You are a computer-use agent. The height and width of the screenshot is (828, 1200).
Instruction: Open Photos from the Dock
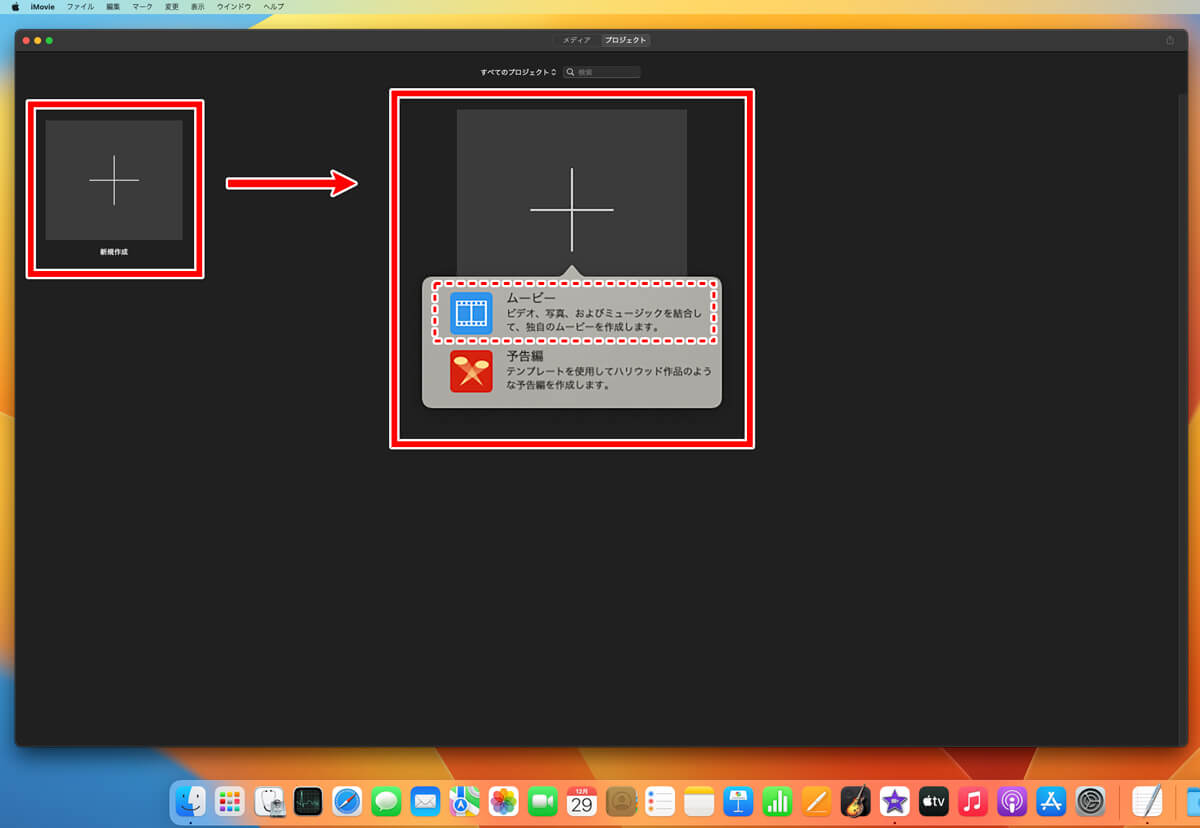click(x=503, y=801)
